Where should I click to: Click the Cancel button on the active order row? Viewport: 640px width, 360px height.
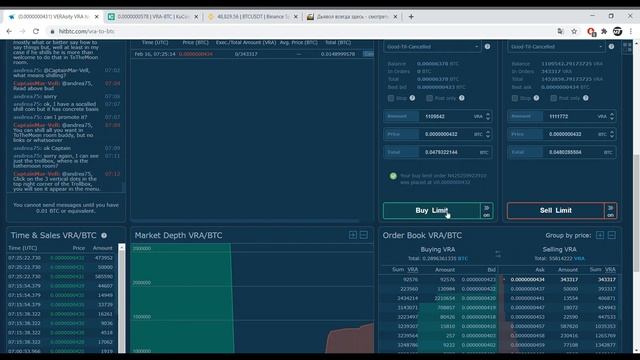pos(369,54)
